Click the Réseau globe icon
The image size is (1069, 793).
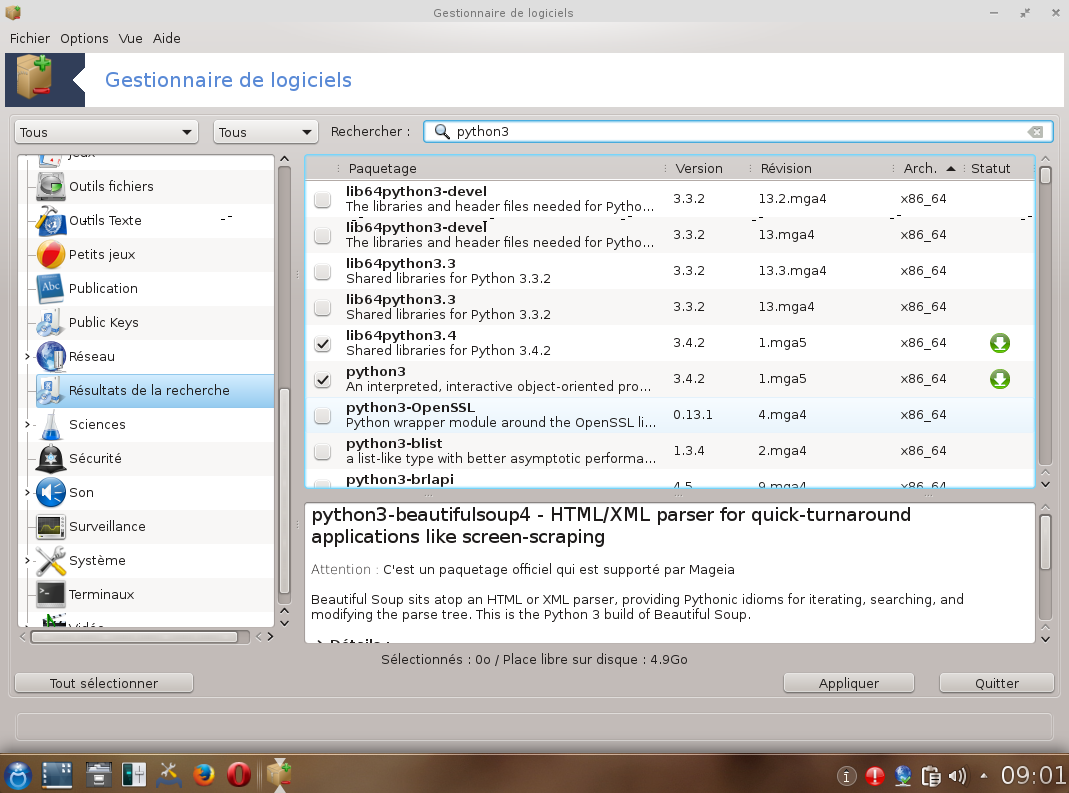click(51, 357)
